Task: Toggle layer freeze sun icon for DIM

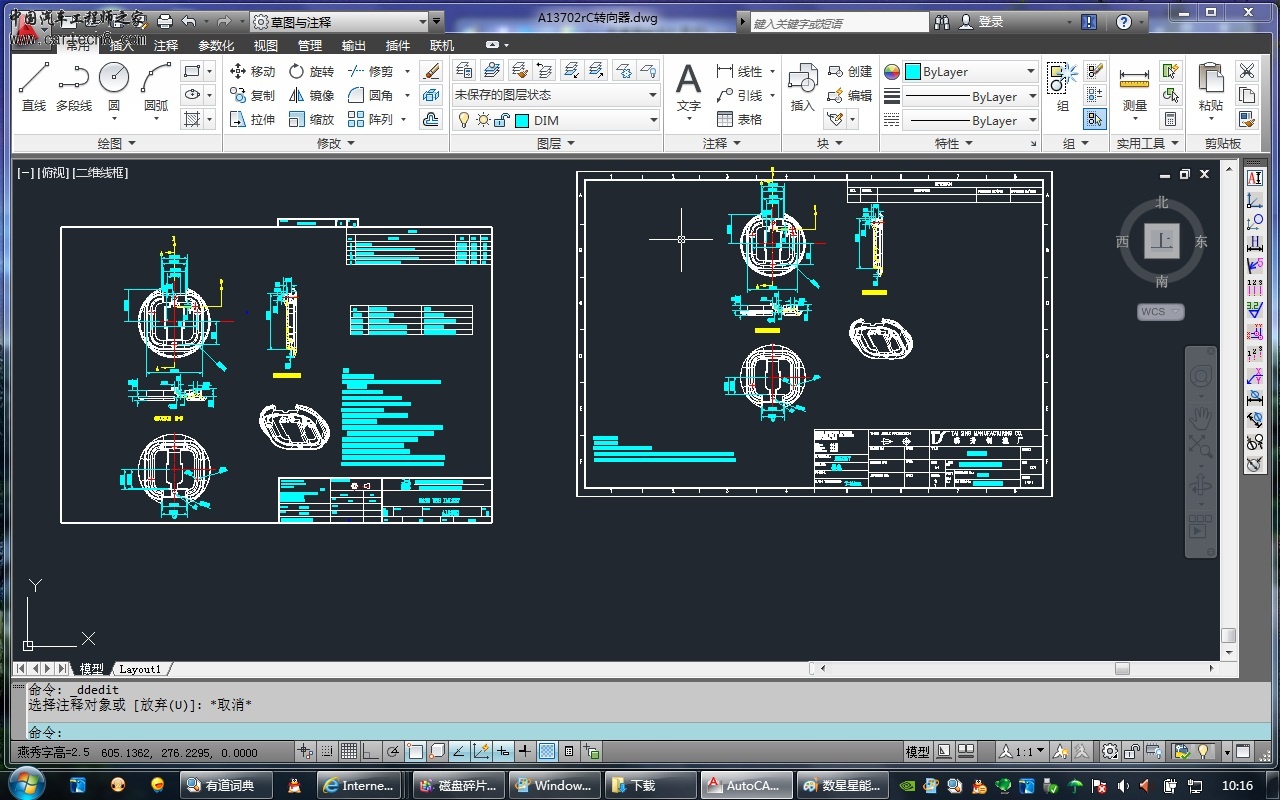Action: point(483,120)
